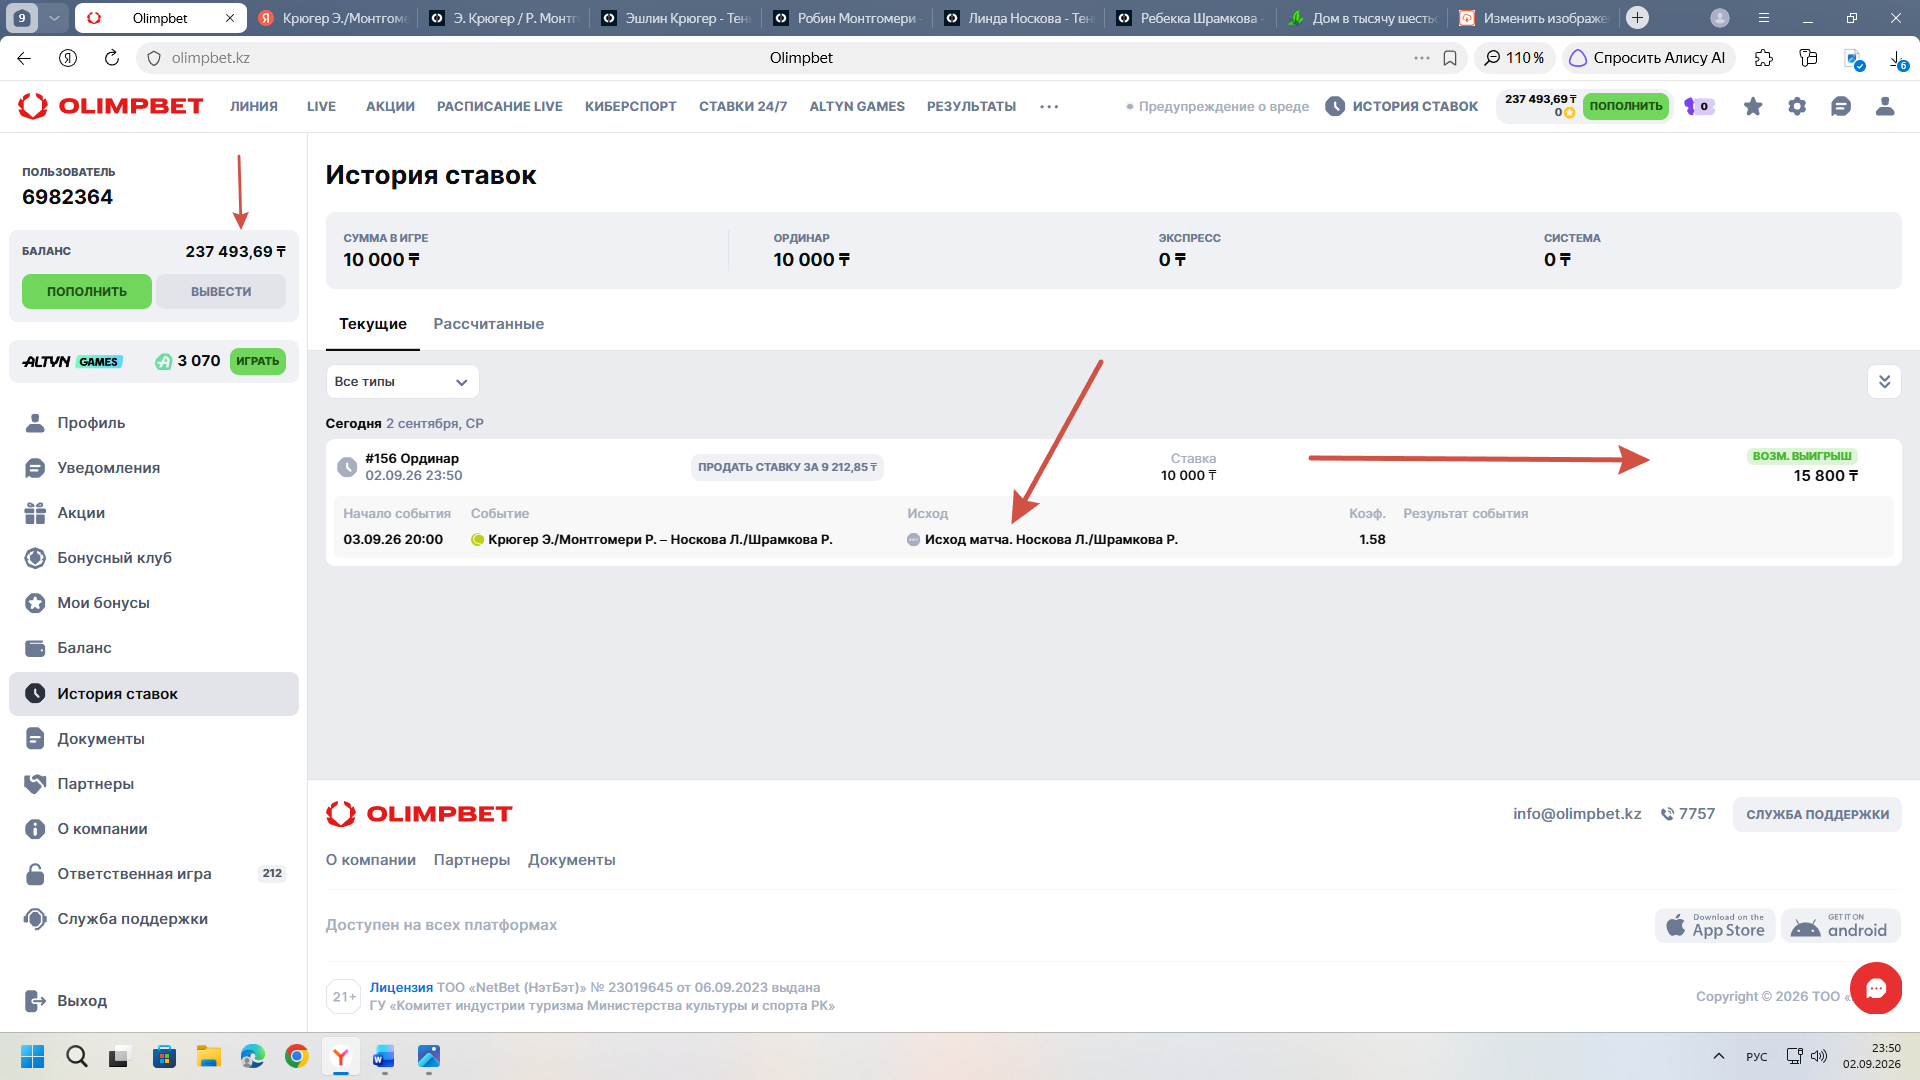Open page actions ellipsis in address bar
Viewport: 1920px width, 1080px height.
coord(1422,58)
